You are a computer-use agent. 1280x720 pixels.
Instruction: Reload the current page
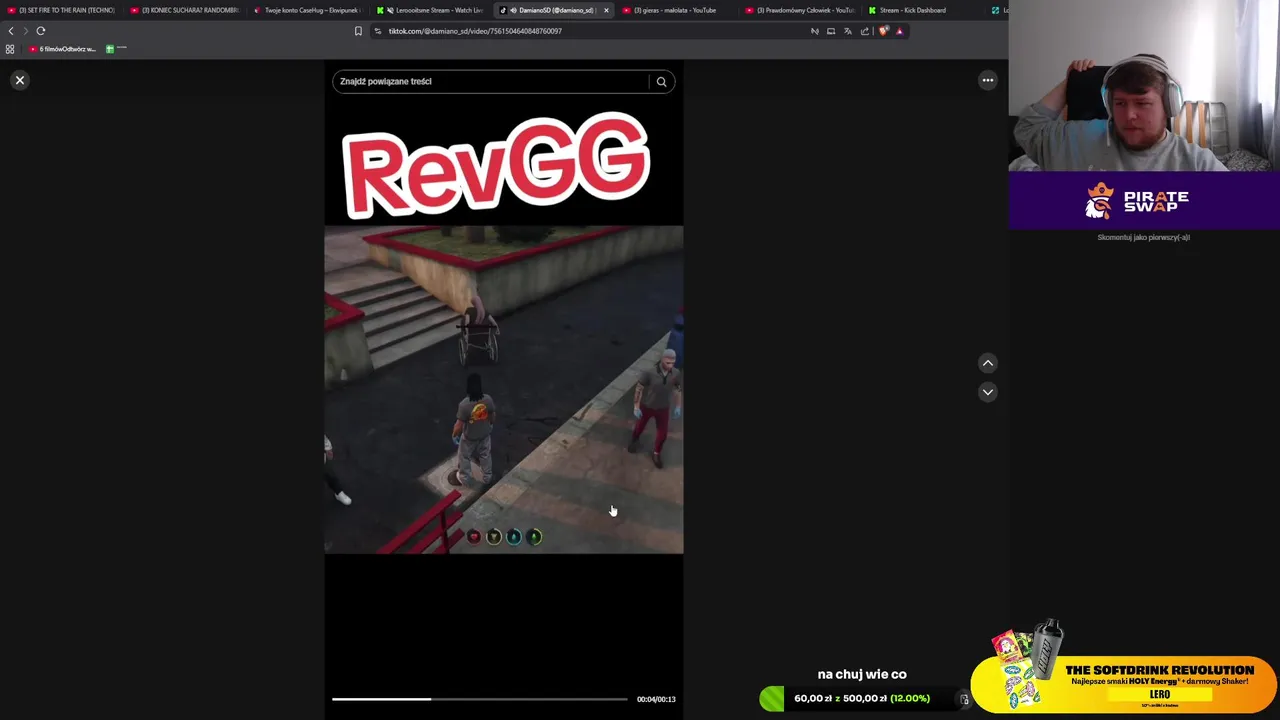41,31
